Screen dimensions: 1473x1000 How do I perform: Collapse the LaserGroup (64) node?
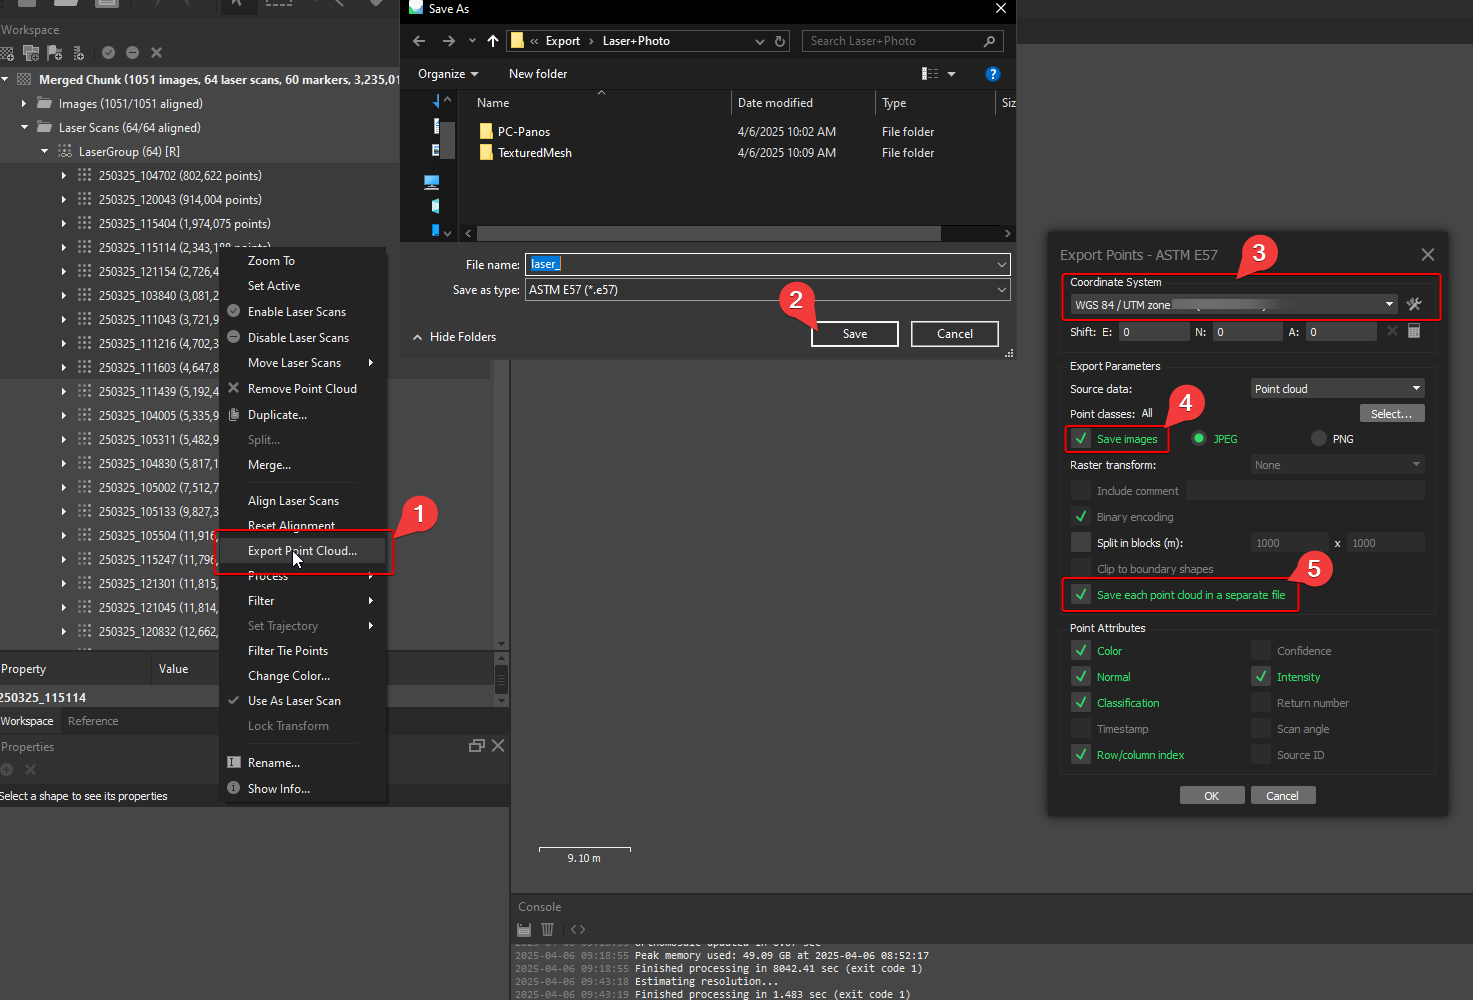tap(44, 151)
